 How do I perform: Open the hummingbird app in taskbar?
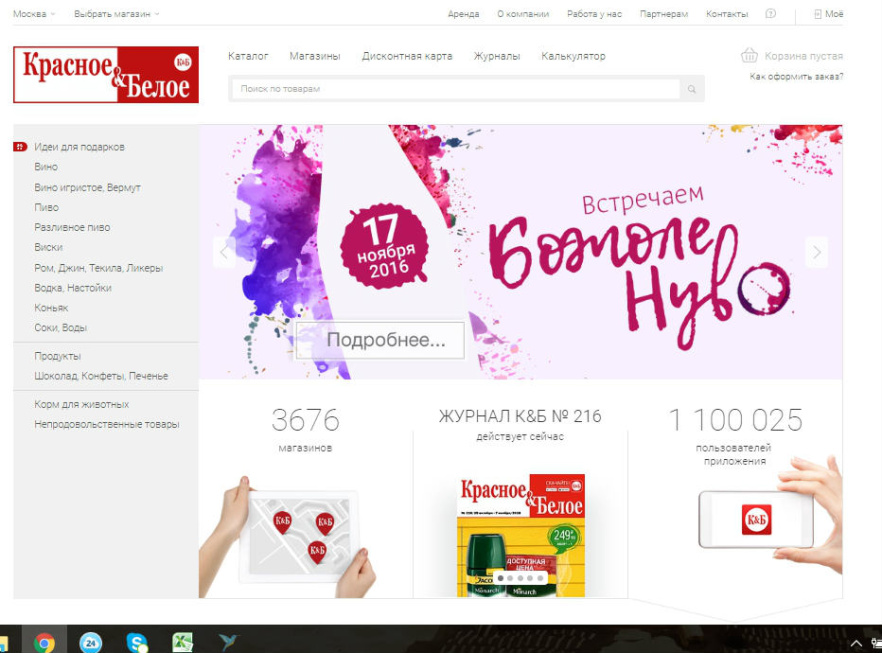[x=228, y=642]
